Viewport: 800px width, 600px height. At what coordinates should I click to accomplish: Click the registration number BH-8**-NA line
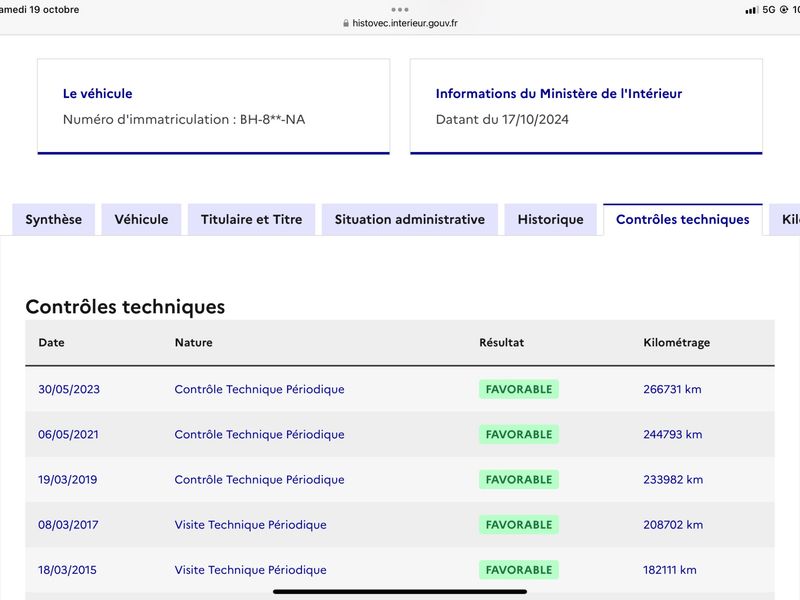click(184, 119)
